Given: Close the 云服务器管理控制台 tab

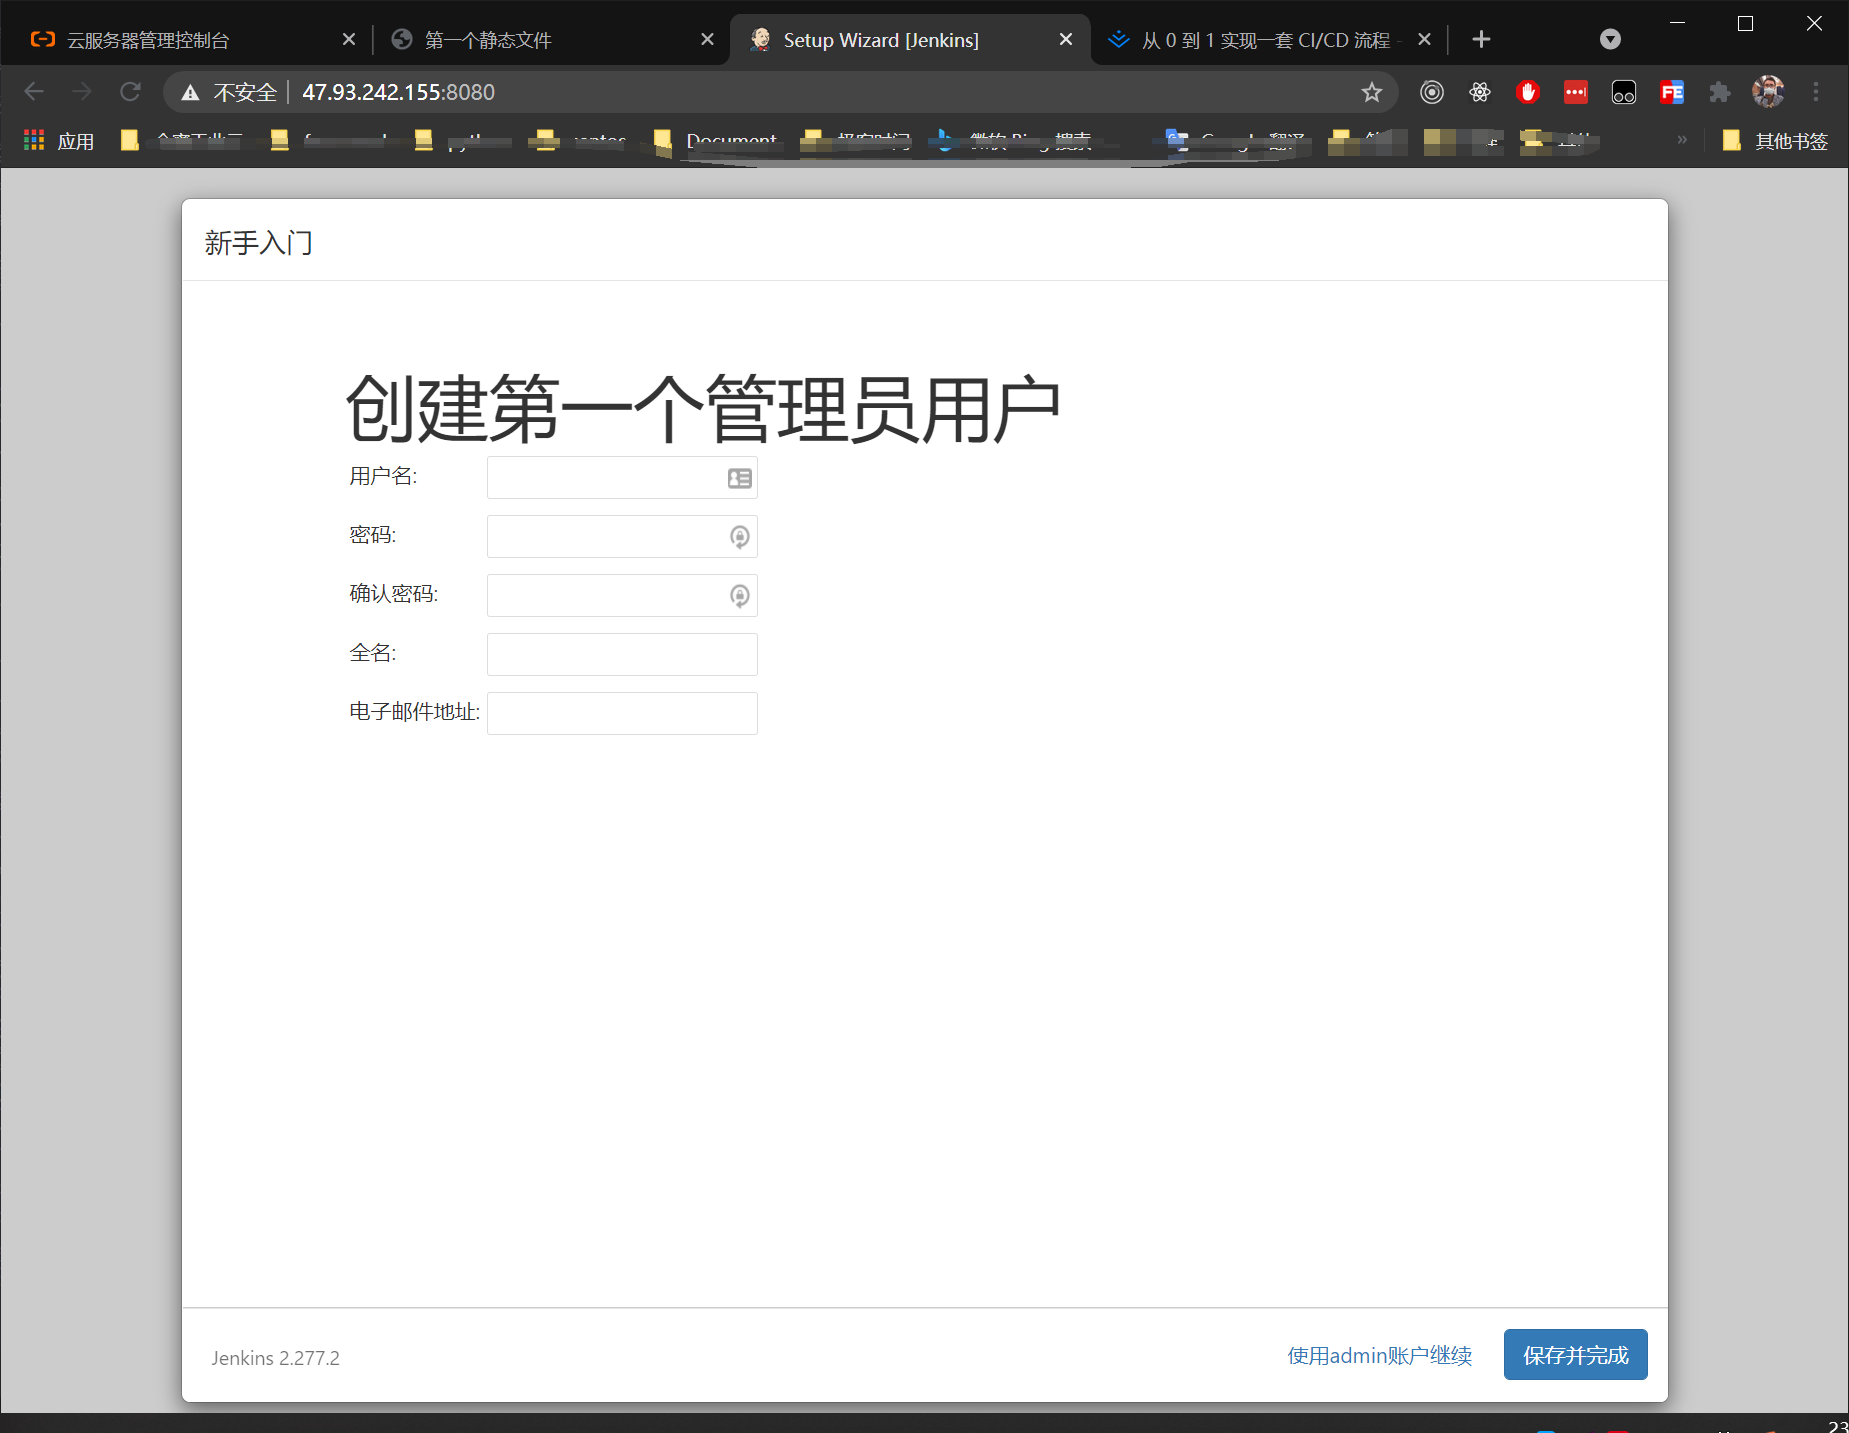Looking at the screenshot, I should pyautogui.click(x=349, y=39).
